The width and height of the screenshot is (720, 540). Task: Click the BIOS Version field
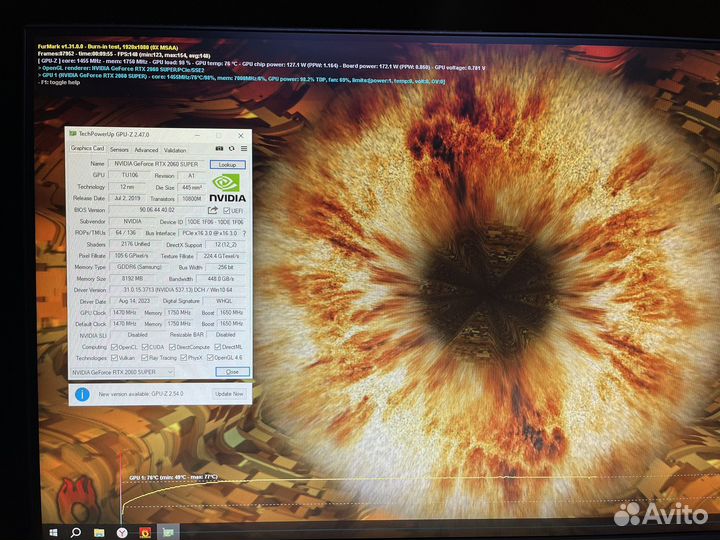tap(157, 210)
